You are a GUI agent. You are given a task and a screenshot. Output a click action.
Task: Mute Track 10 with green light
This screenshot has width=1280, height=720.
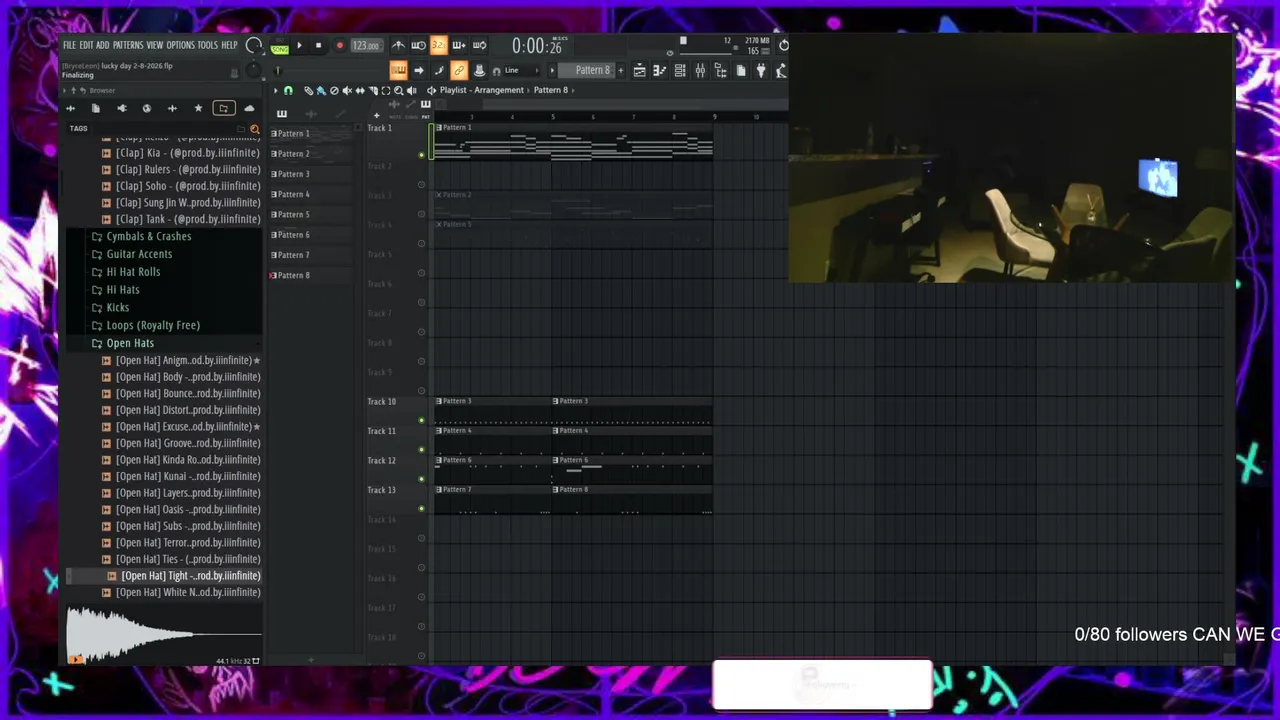[421, 420]
